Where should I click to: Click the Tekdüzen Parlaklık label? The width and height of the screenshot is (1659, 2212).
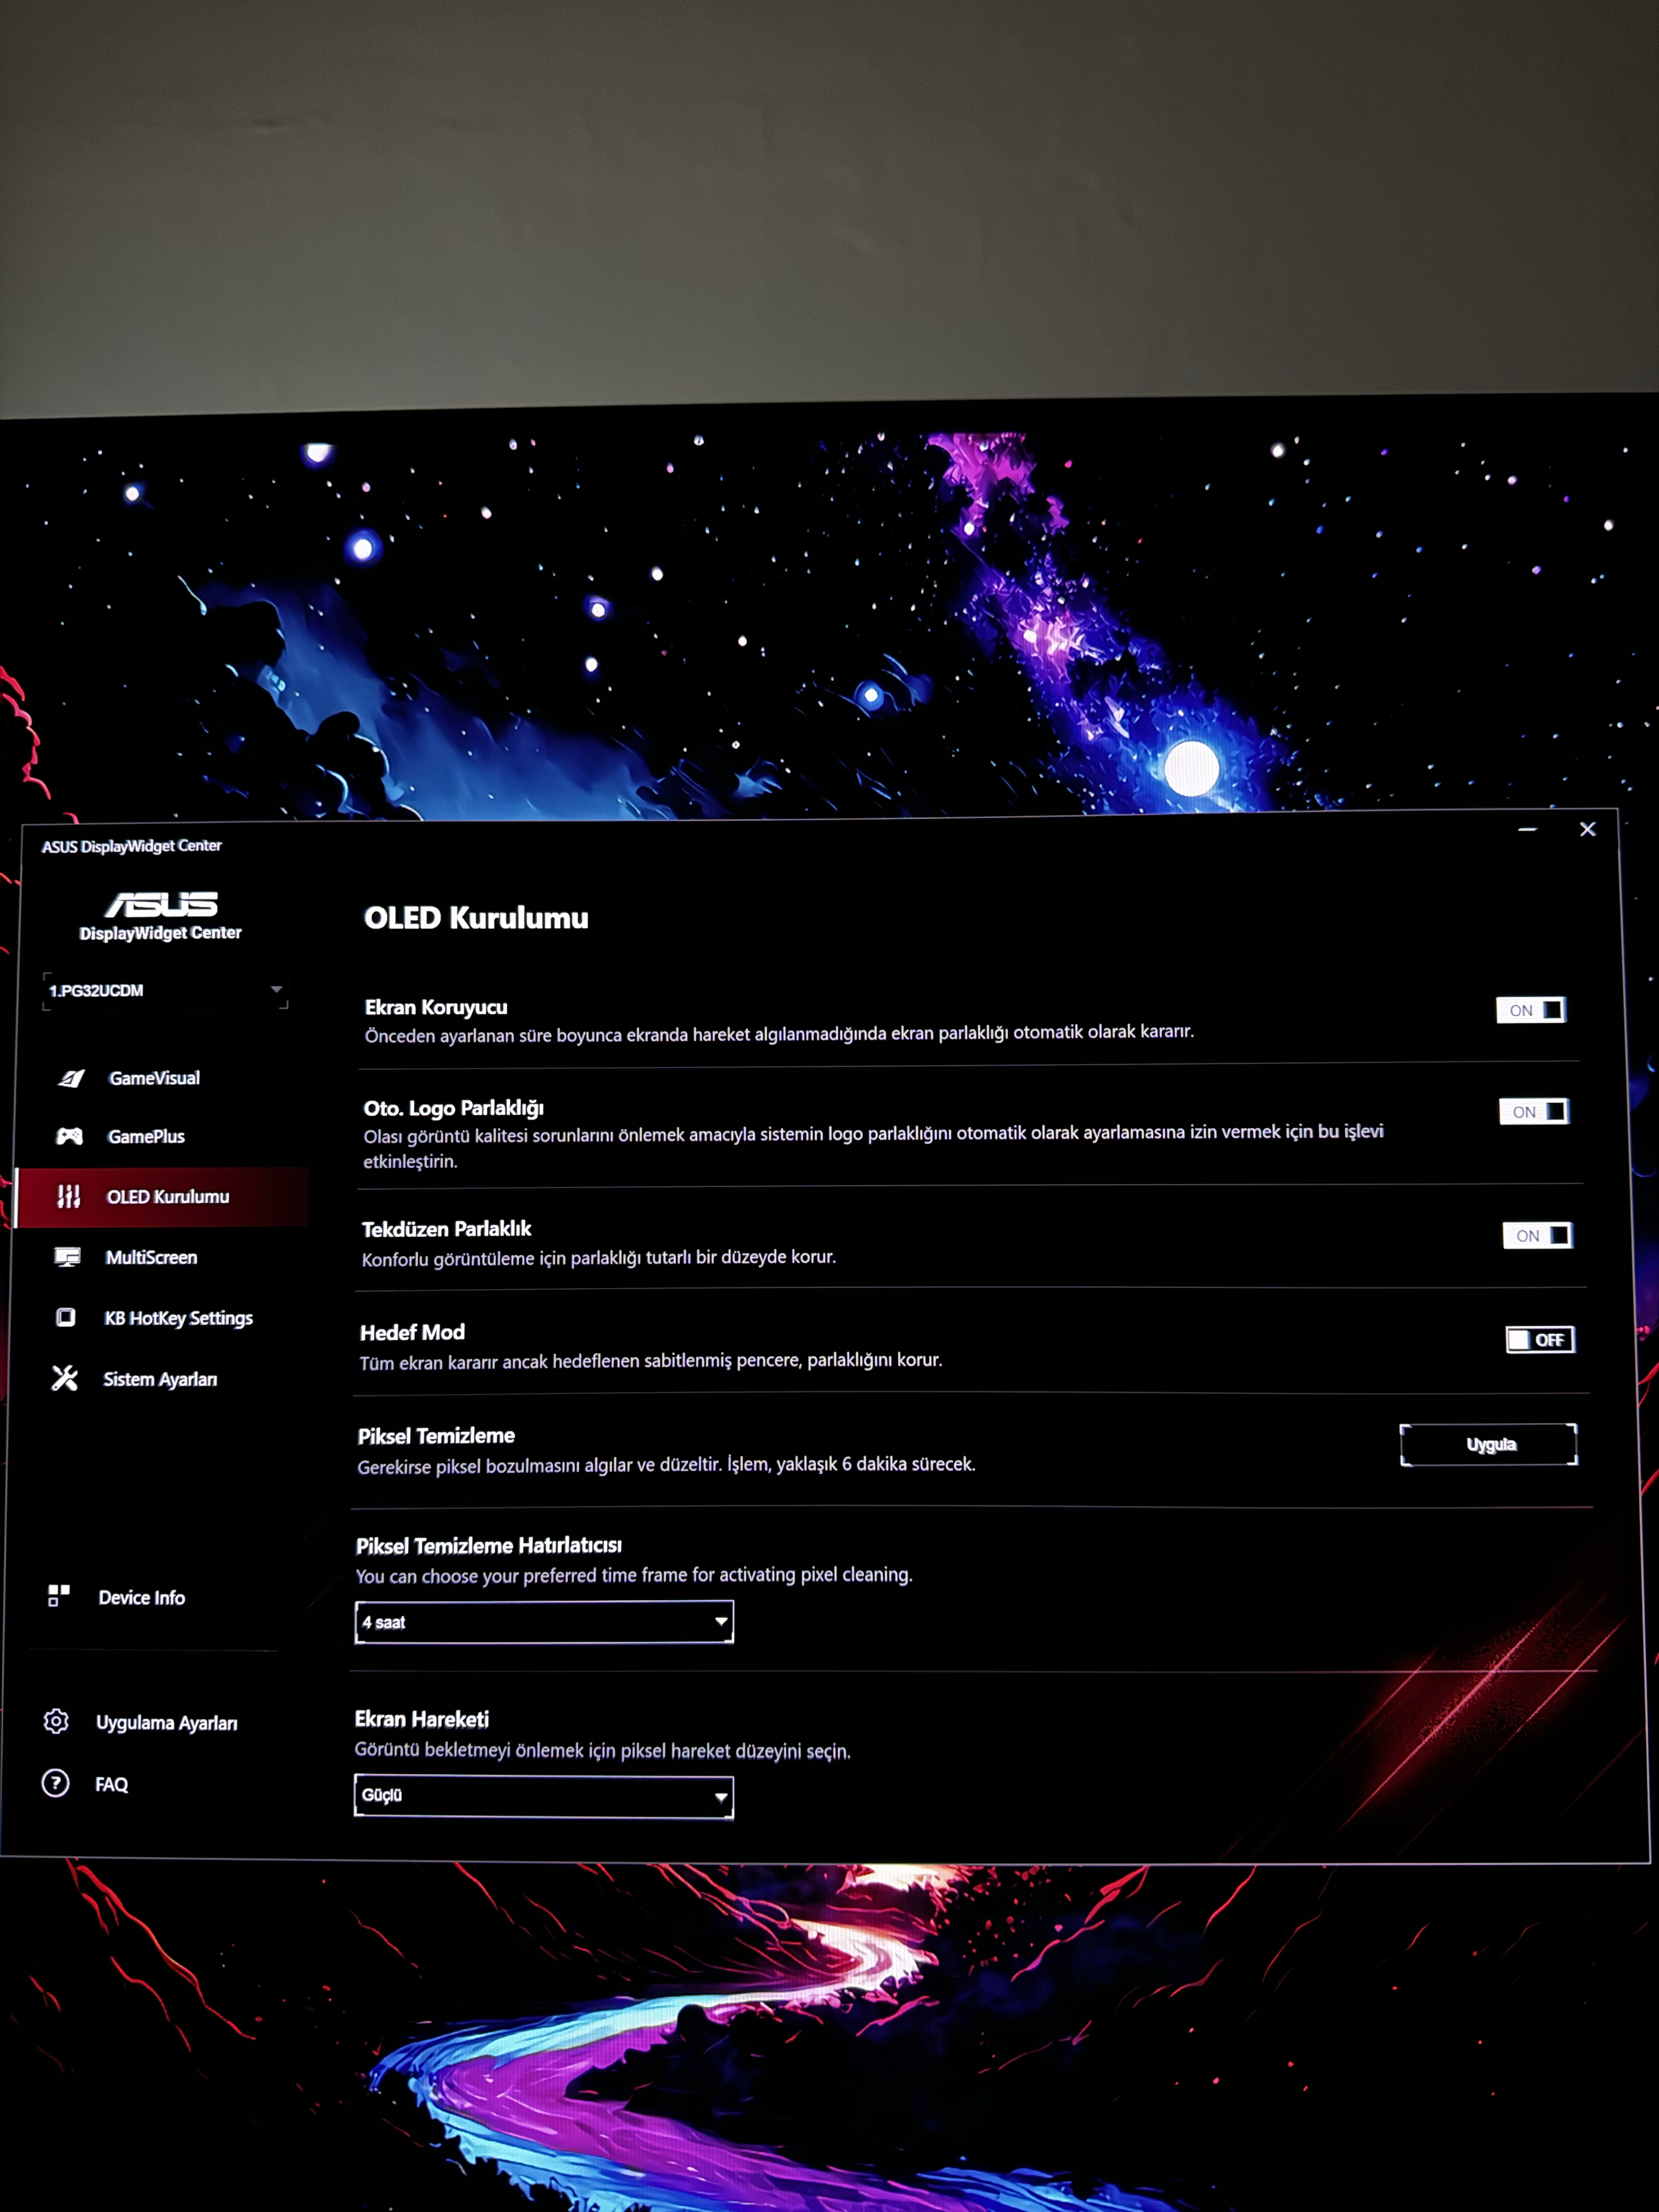[446, 1228]
